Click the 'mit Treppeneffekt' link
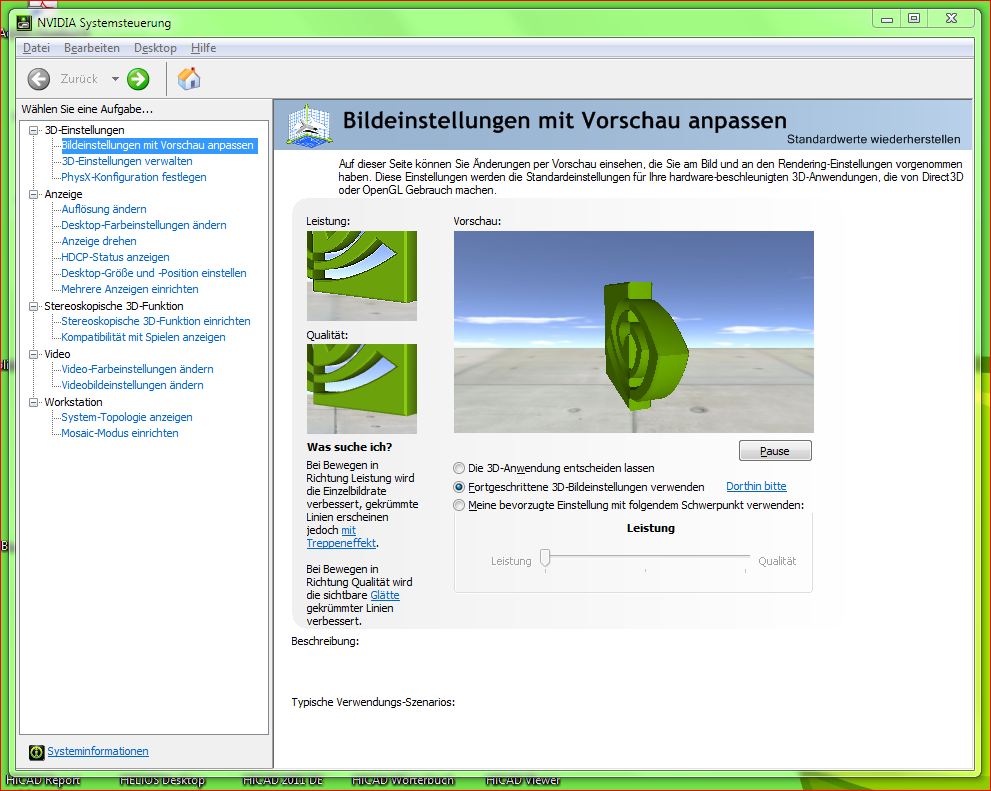This screenshot has height=791, width=991. tap(342, 537)
